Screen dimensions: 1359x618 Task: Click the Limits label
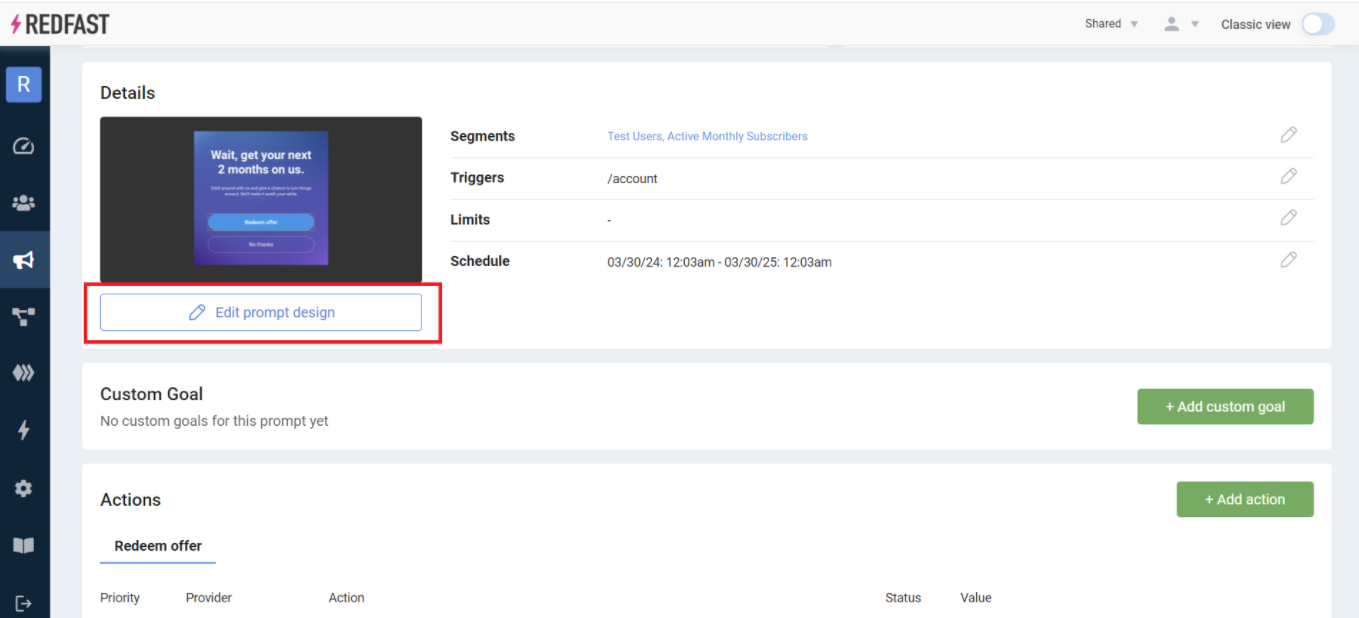click(470, 219)
